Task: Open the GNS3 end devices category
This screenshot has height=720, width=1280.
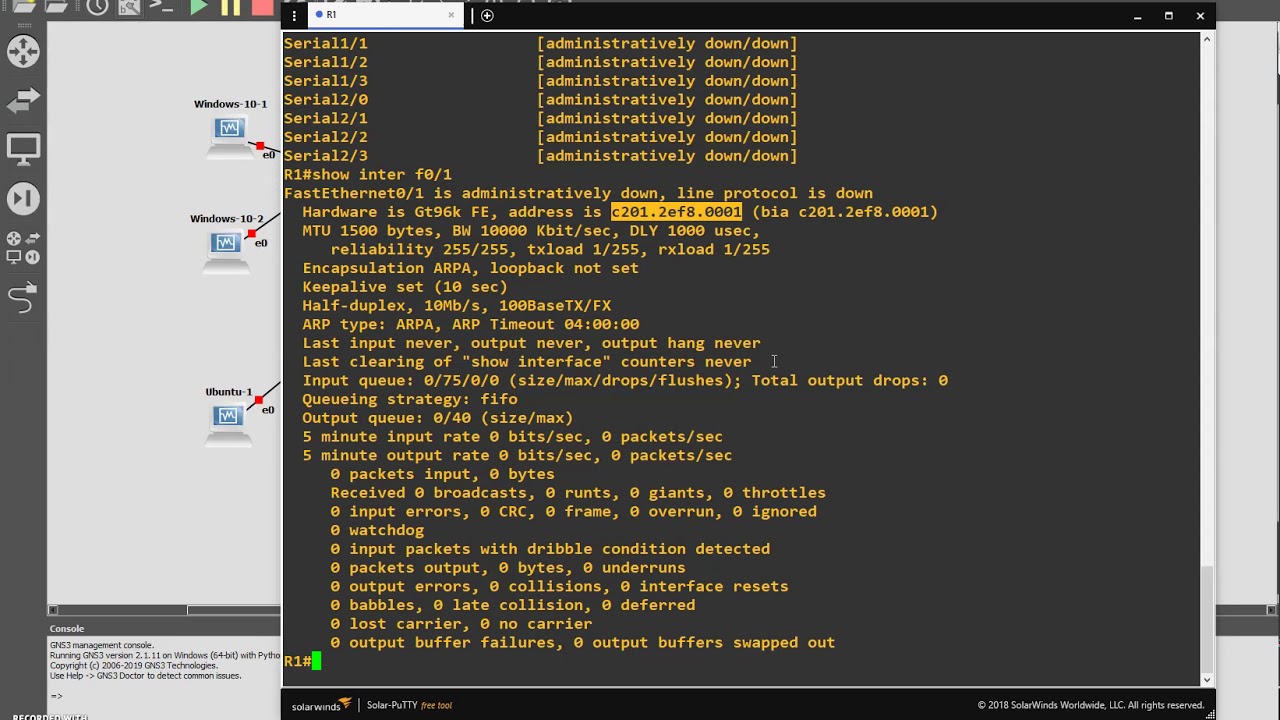Action: pos(23,150)
